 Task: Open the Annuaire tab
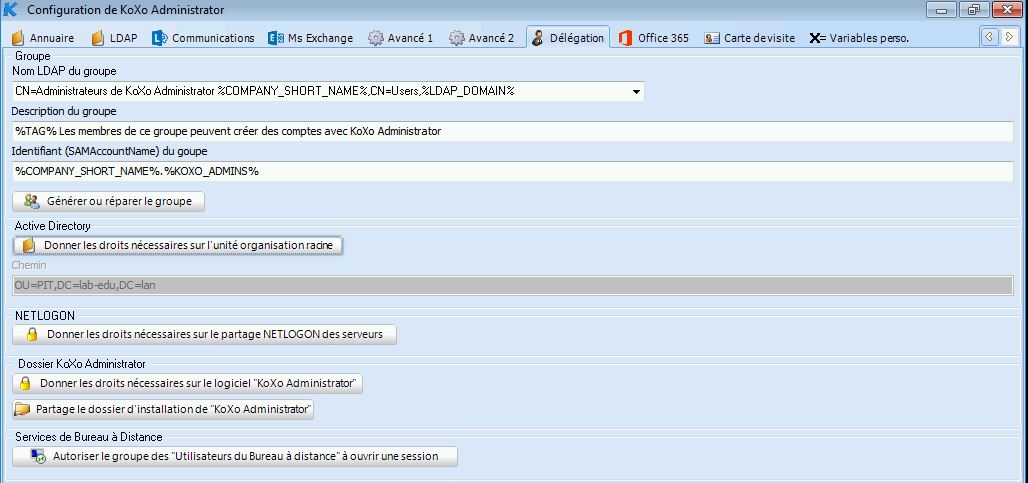click(43, 38)
